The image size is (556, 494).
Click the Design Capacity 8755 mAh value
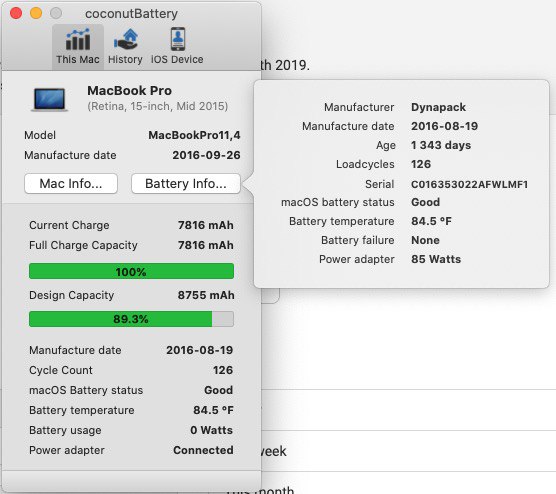[206, 295]
